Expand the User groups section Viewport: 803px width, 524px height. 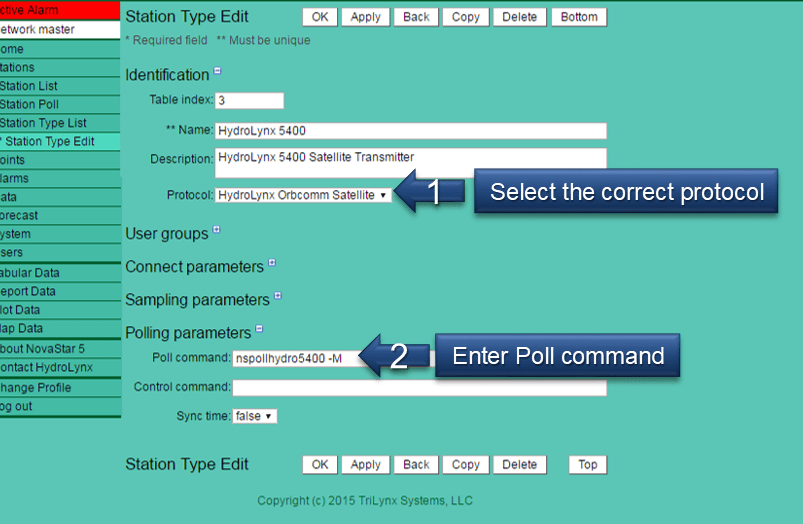(x=216, y=230)
